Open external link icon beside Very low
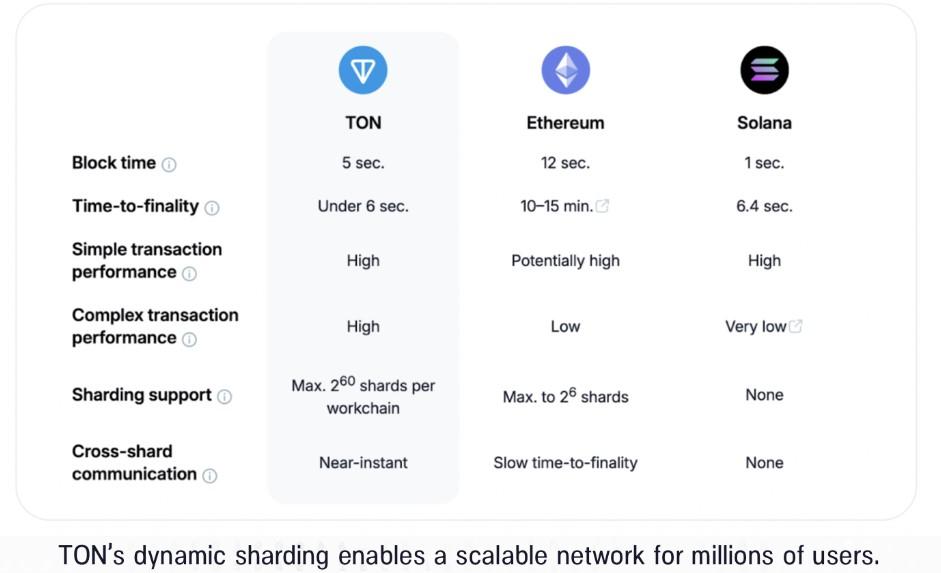Screen dimensions: 941x573 796,326
